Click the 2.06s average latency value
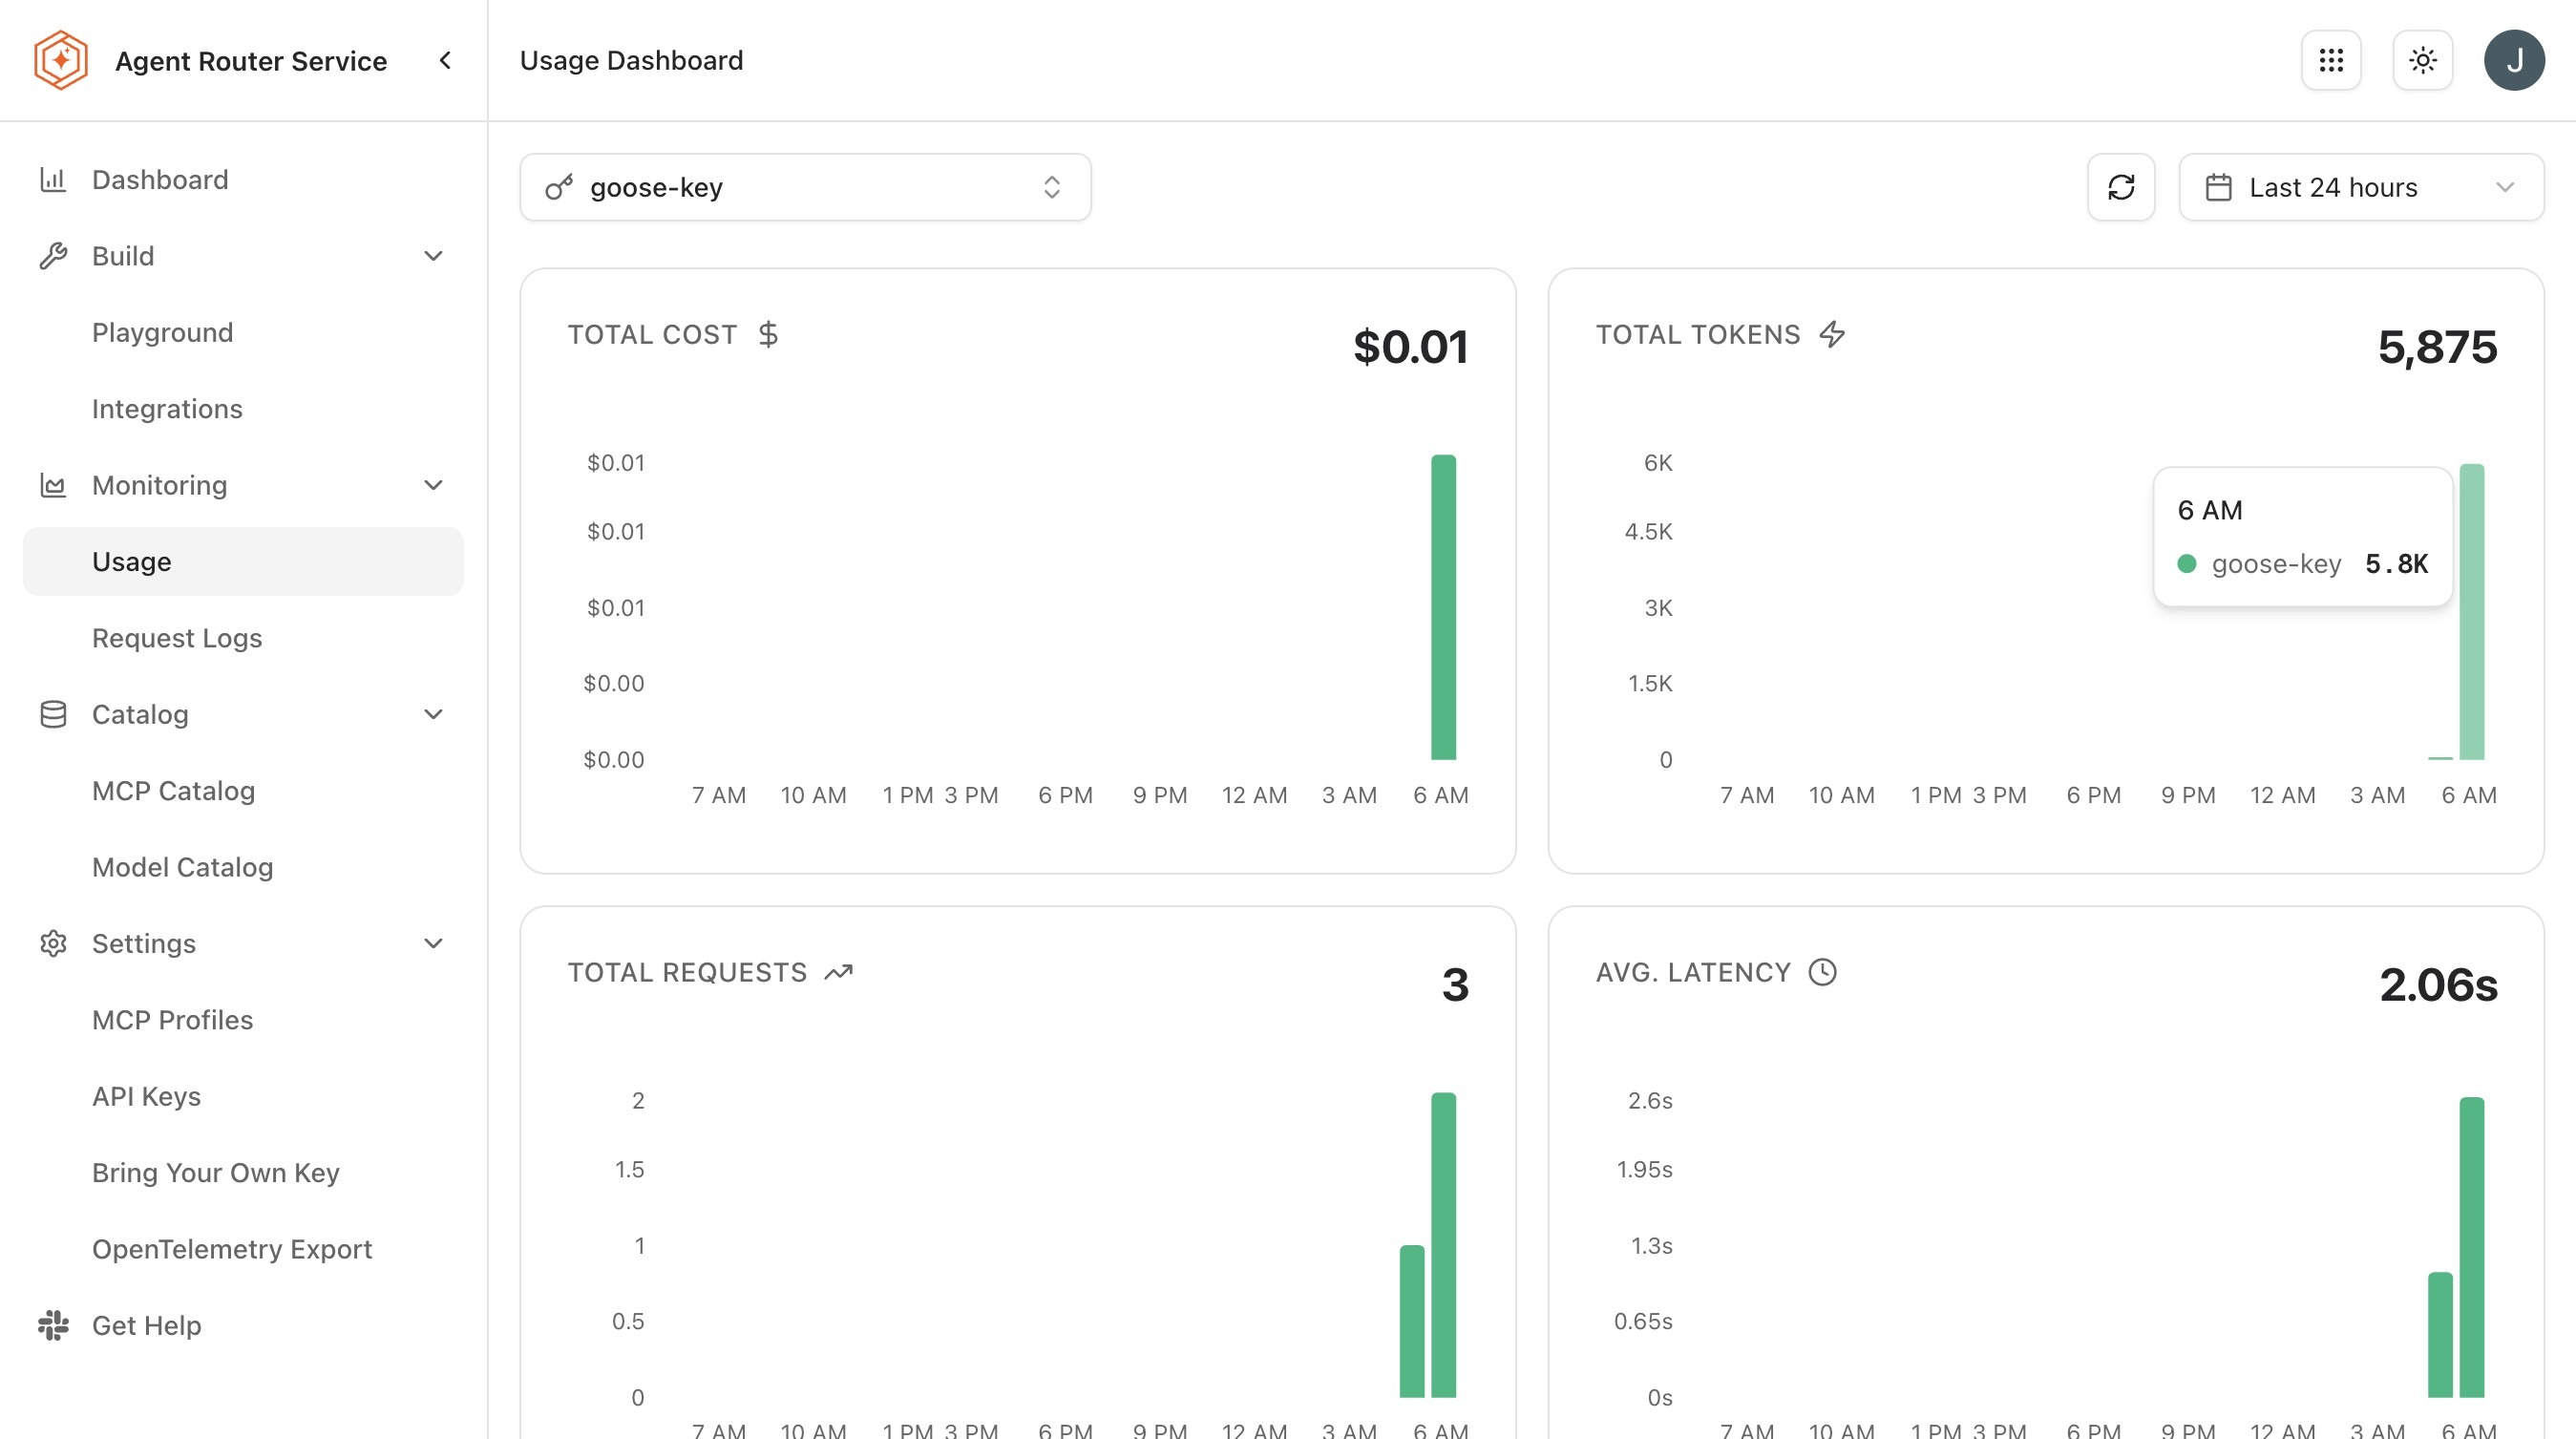2576x1439 pixels. tap(2438, 985)
